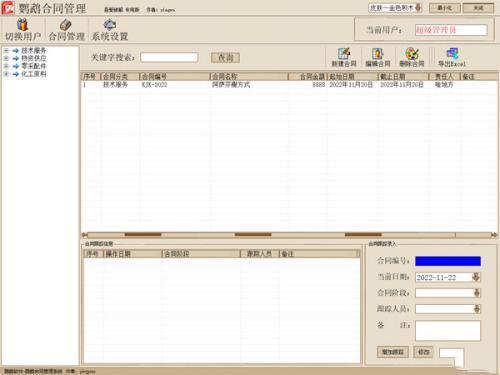Click the 增加跟踪 button

point(393,352)
